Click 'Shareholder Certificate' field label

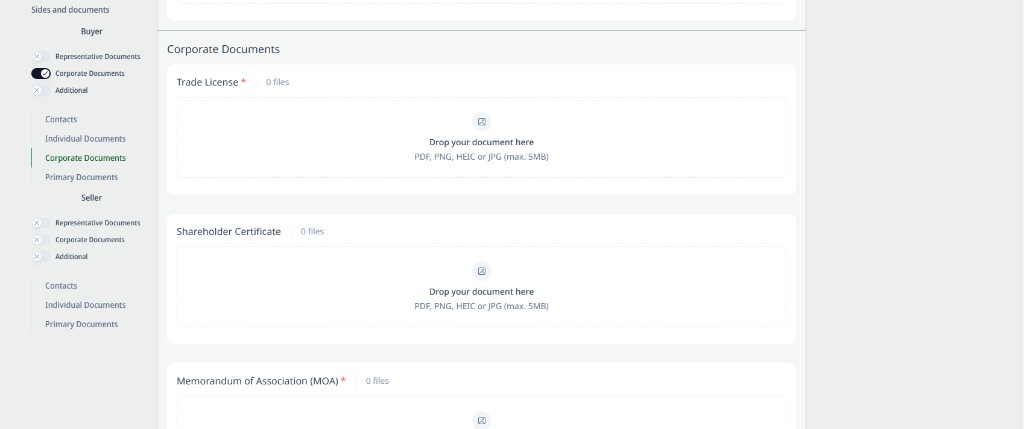pos(229,232)
